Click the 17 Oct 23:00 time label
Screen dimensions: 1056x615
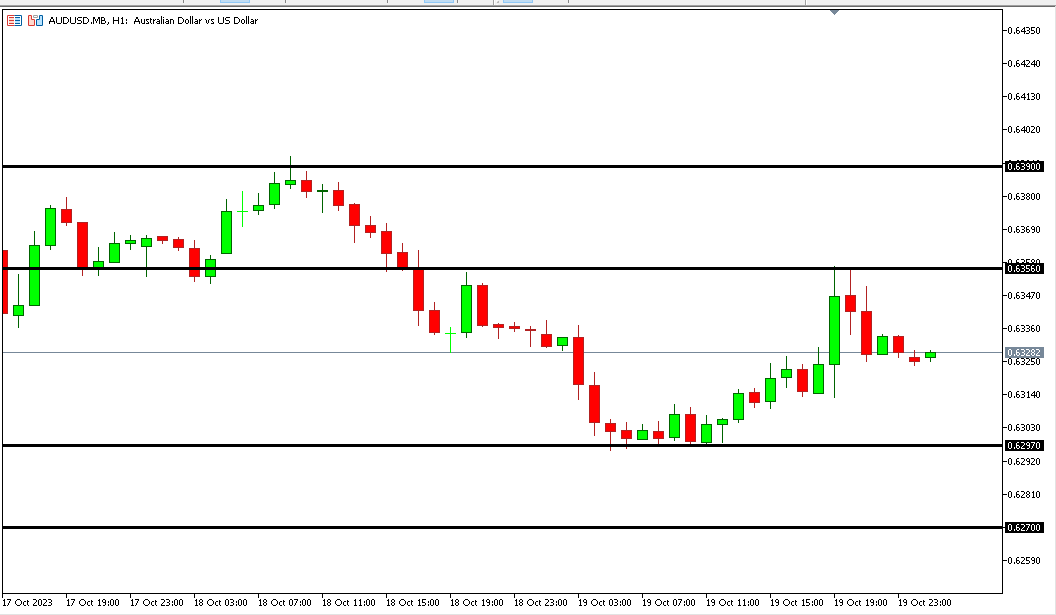coord(156,602)
